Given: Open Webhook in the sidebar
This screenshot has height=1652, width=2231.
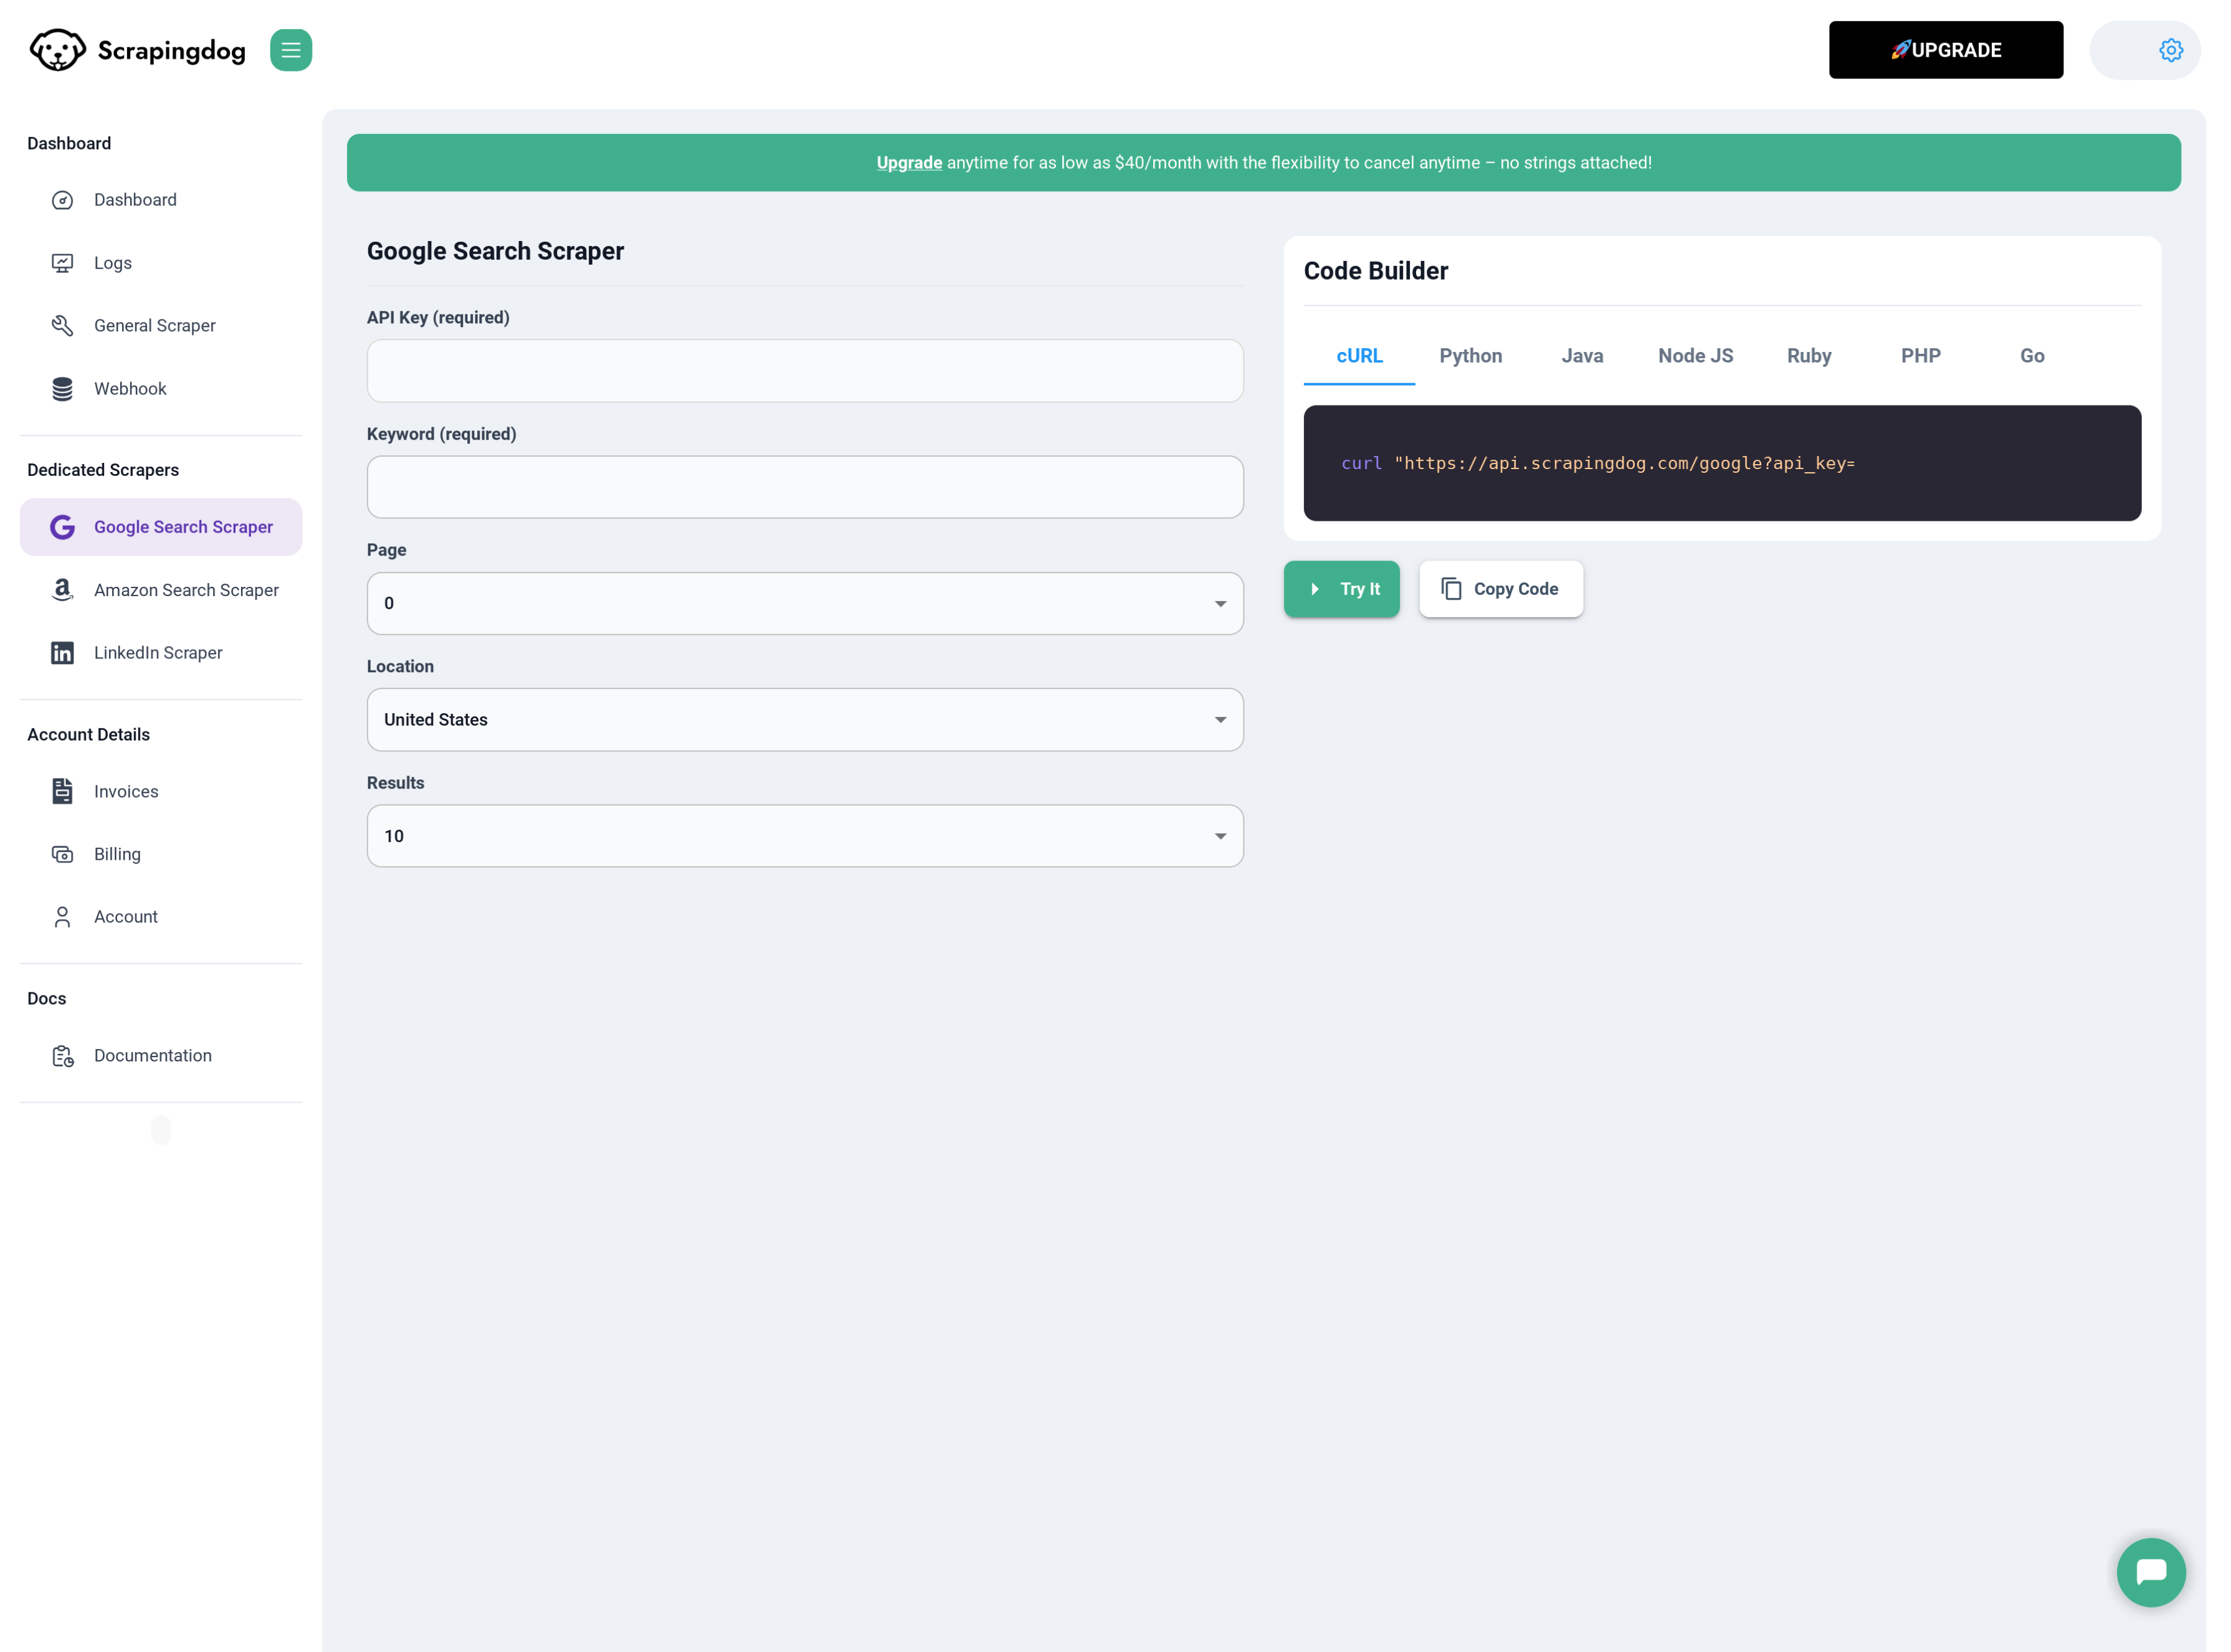Looking at the screenshot, I should pyautogui.click(x=161, y=389).
